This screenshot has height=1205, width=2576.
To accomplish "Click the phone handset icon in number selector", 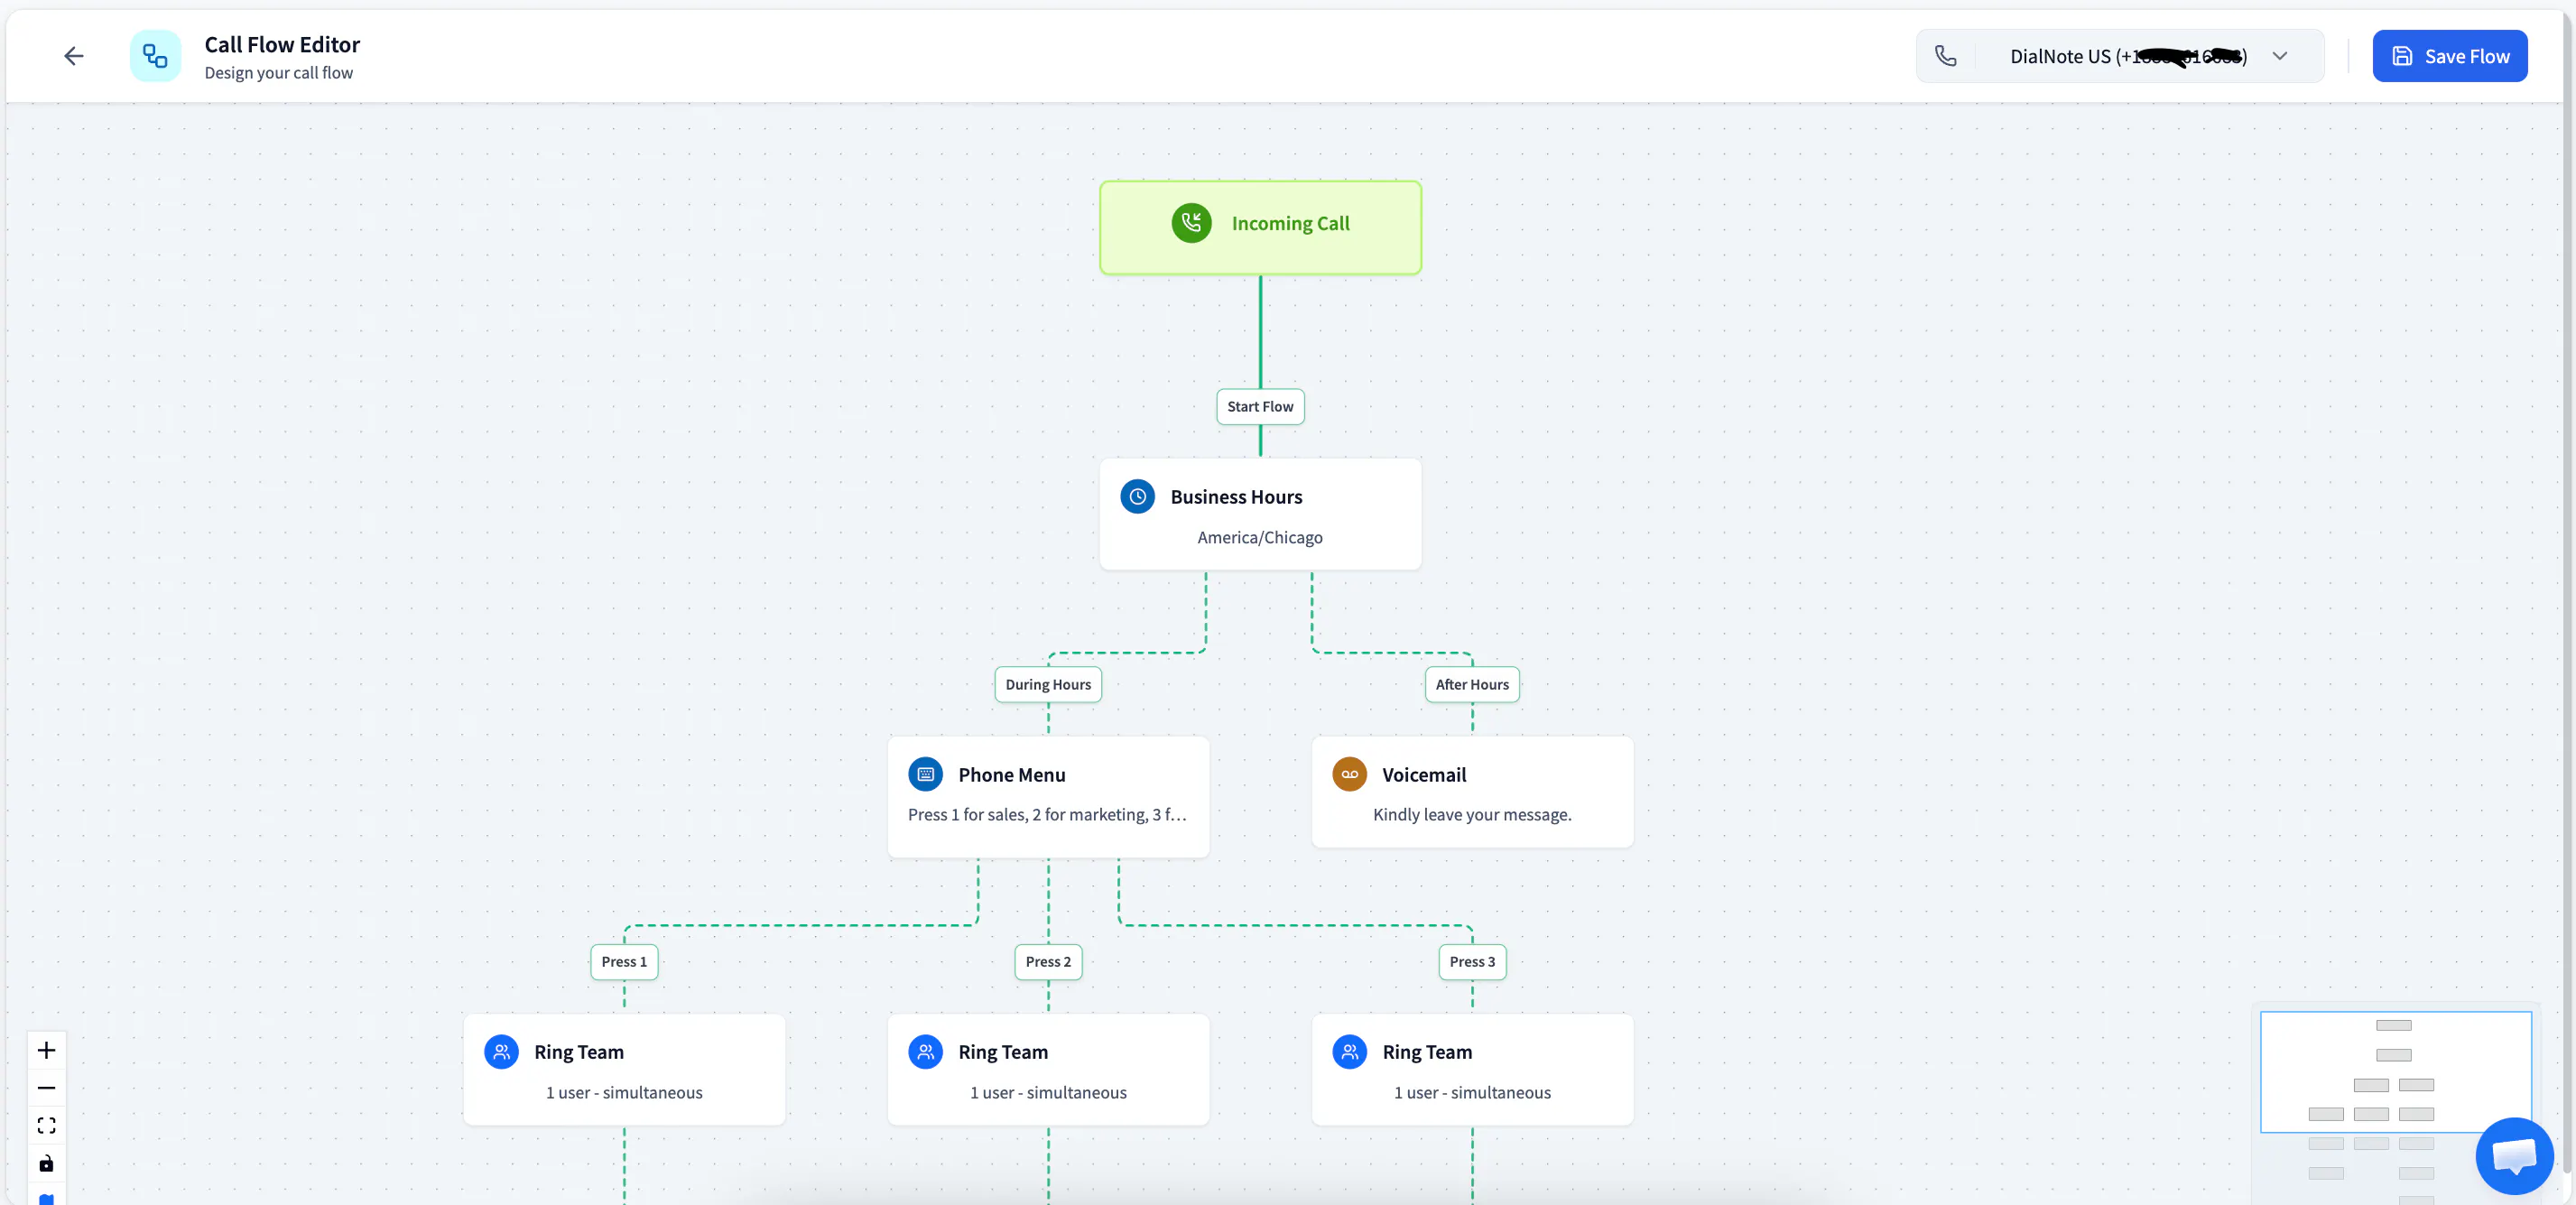I will (1945, 56).
